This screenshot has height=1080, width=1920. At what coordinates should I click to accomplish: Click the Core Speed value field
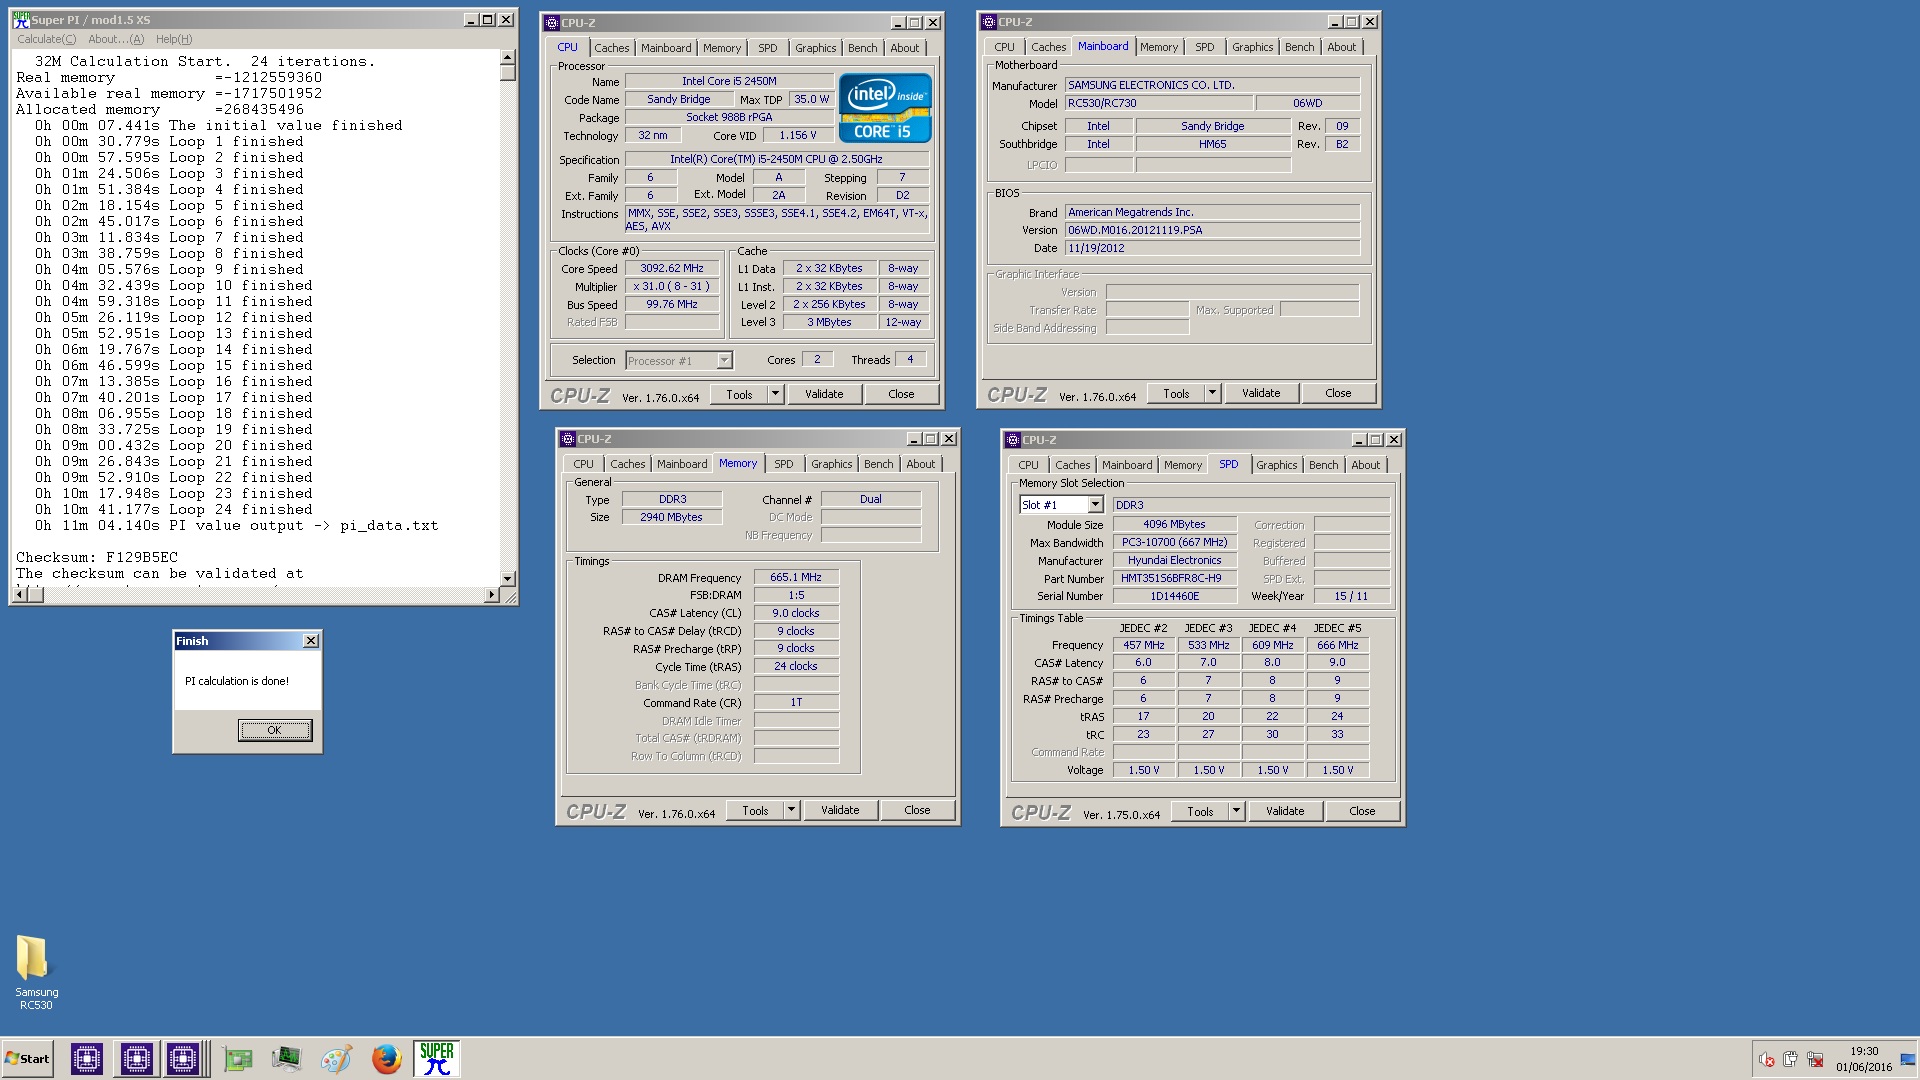672,268
